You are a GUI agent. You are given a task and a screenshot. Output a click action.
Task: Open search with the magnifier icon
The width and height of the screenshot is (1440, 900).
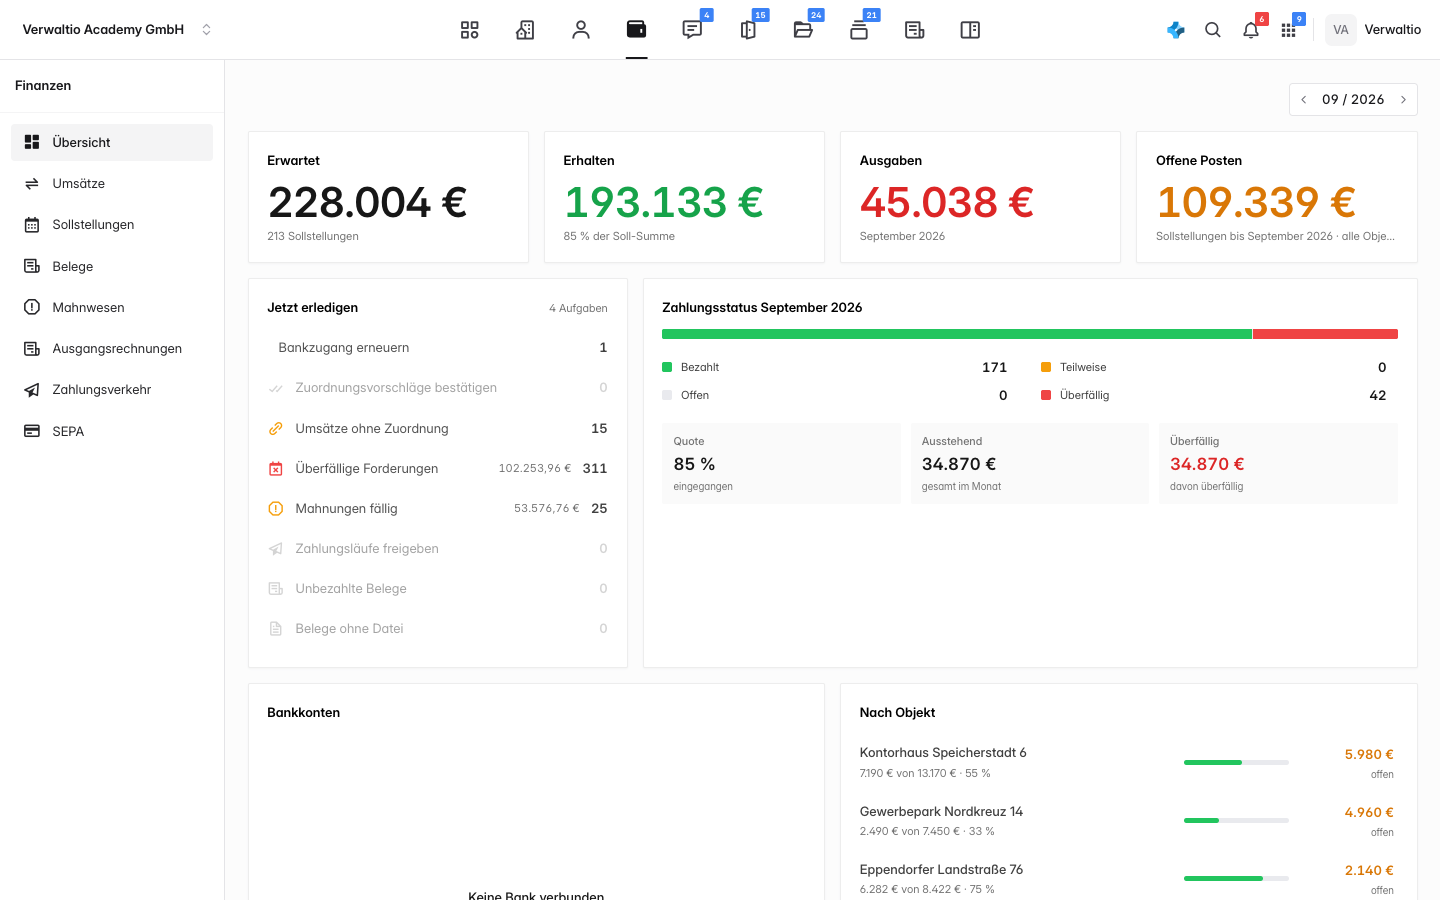tap(1213, 30)
